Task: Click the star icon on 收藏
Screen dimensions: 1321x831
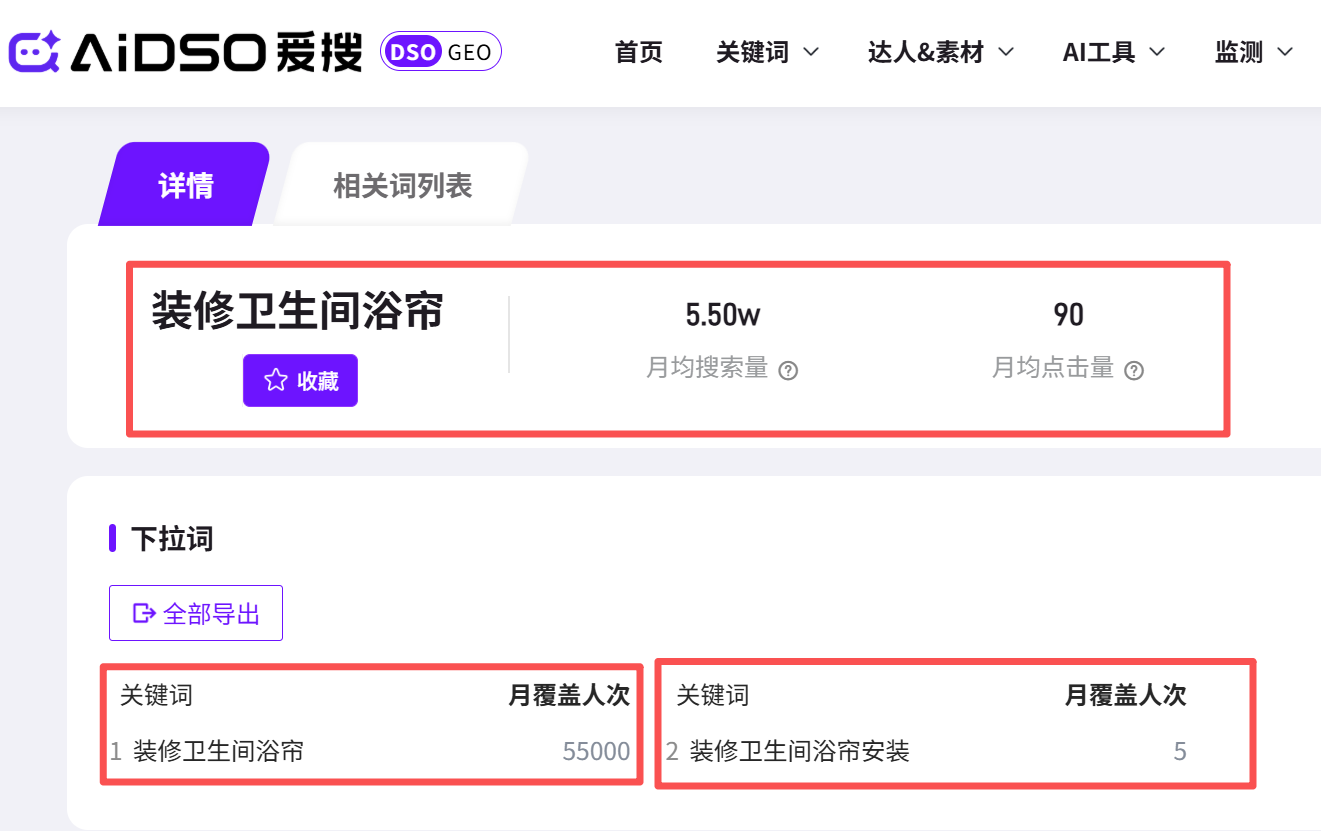Action: pyautogui.click(x=275, y=381)
